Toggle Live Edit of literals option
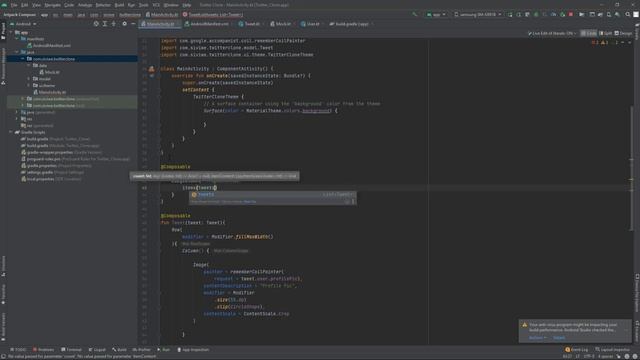640x360 pixels. coord(551,33)
